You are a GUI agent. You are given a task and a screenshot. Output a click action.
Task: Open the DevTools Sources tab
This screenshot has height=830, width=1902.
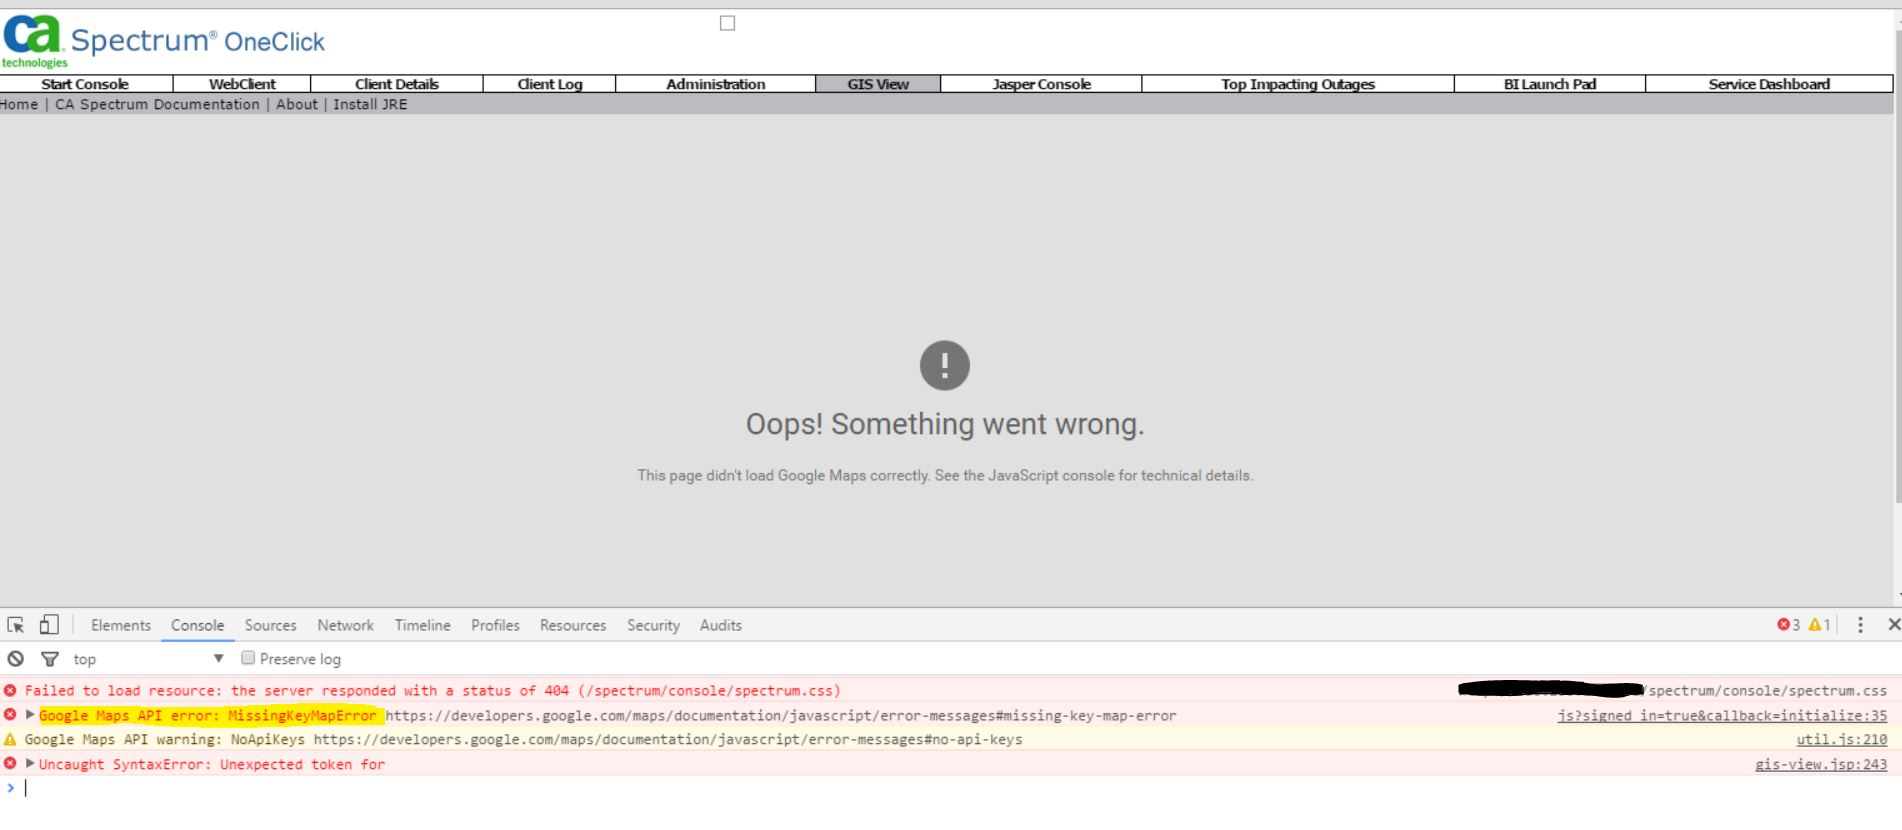(x=271, y=625)
